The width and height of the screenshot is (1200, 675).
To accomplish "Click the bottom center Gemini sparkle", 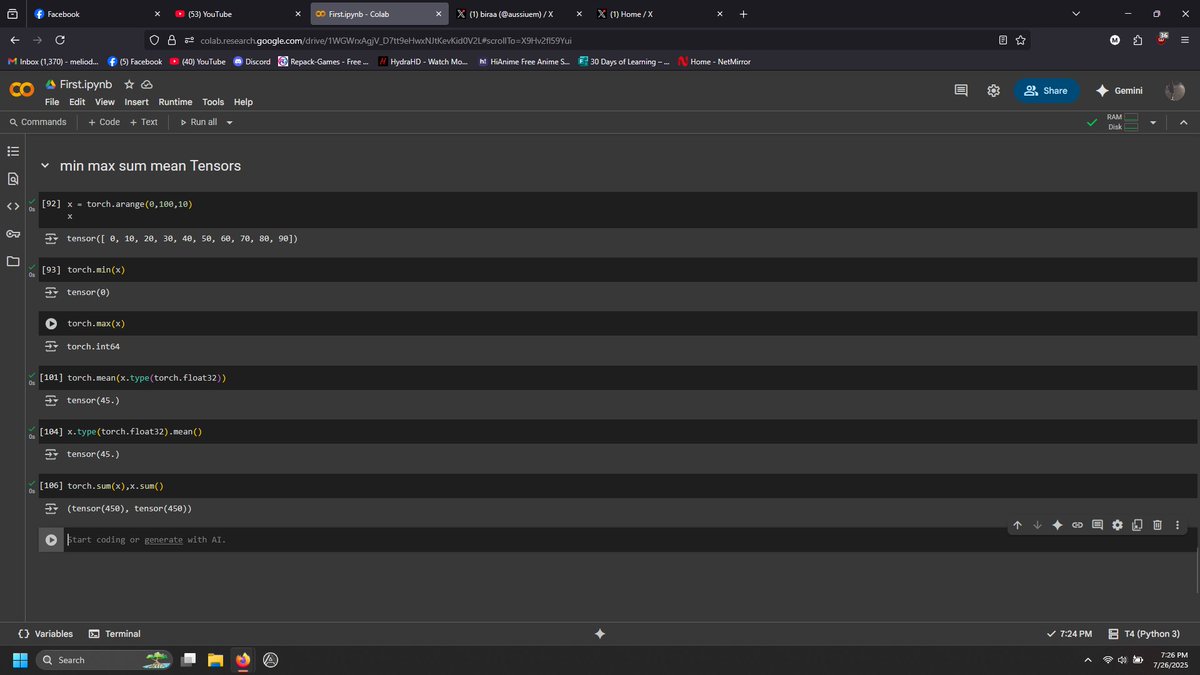I will click(x=600, y=634).
